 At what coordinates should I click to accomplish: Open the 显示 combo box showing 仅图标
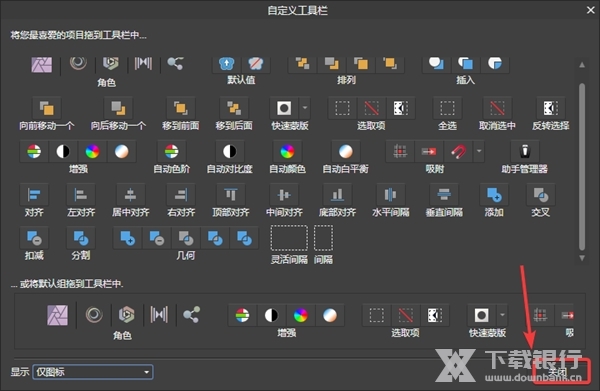click(93, 372)
